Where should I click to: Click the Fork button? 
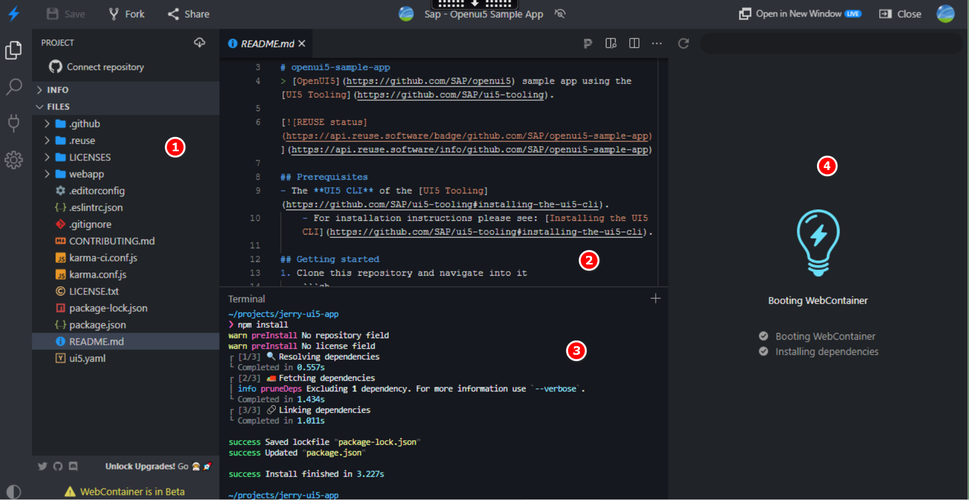(x=126, y=14)
